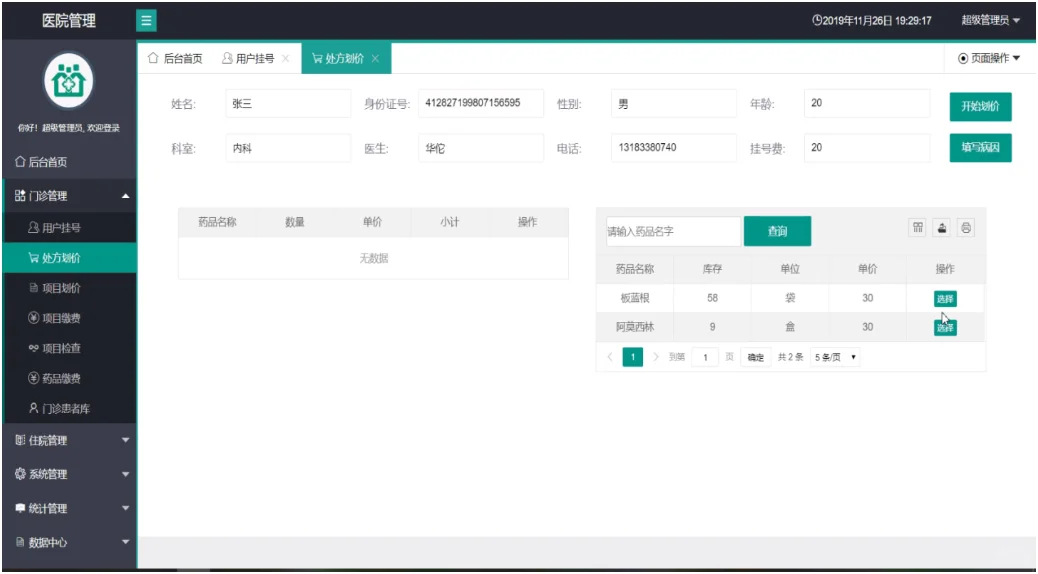This screenshot has height=574, width=1038.
Task: Click the 性别 input field
Action: click(674, 103)
